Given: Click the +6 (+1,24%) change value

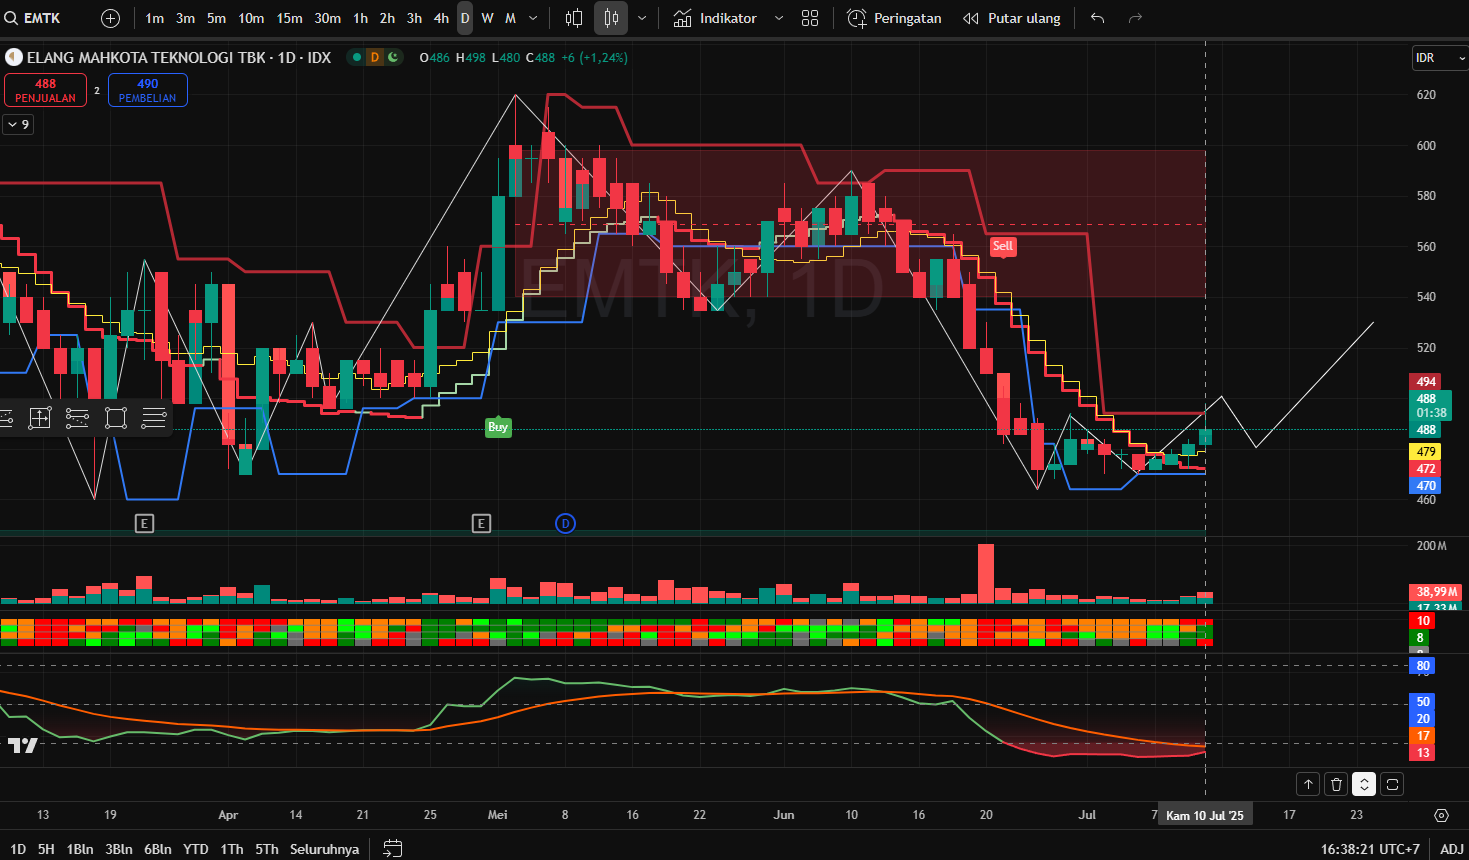Looking at the screenshot, I should (594, 57).
